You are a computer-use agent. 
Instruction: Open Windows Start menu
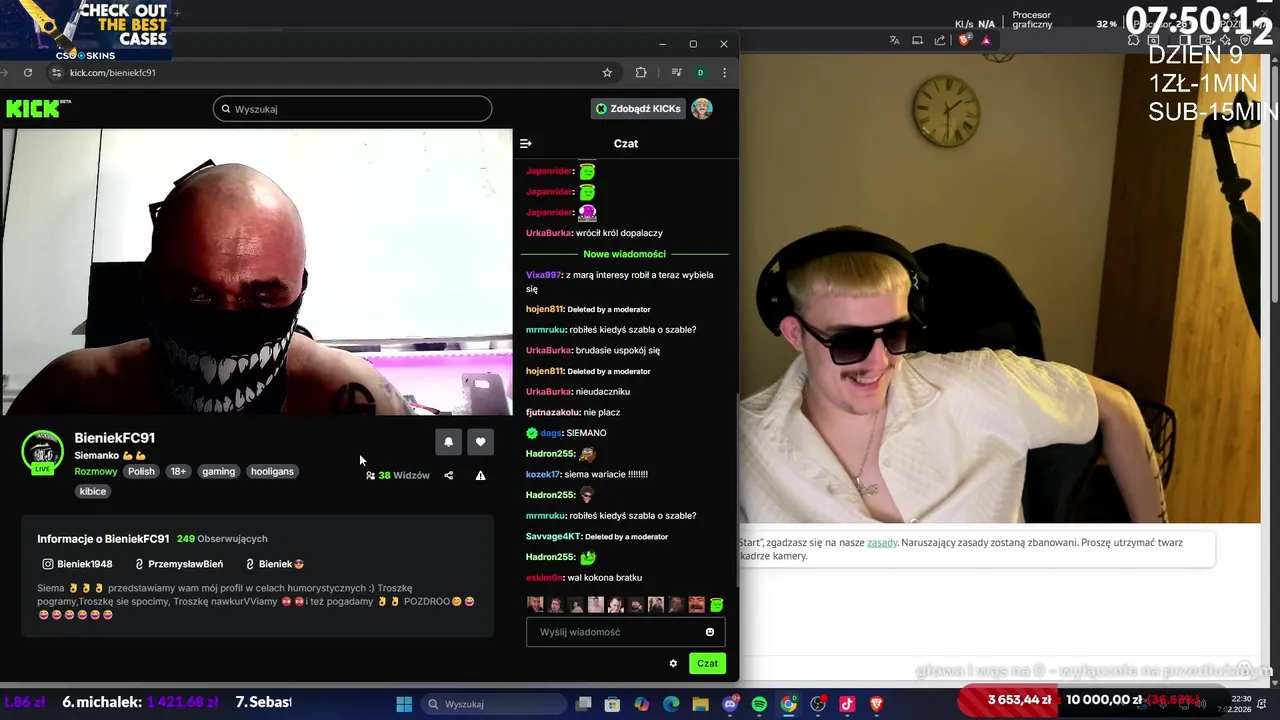[x=404, y=704]
